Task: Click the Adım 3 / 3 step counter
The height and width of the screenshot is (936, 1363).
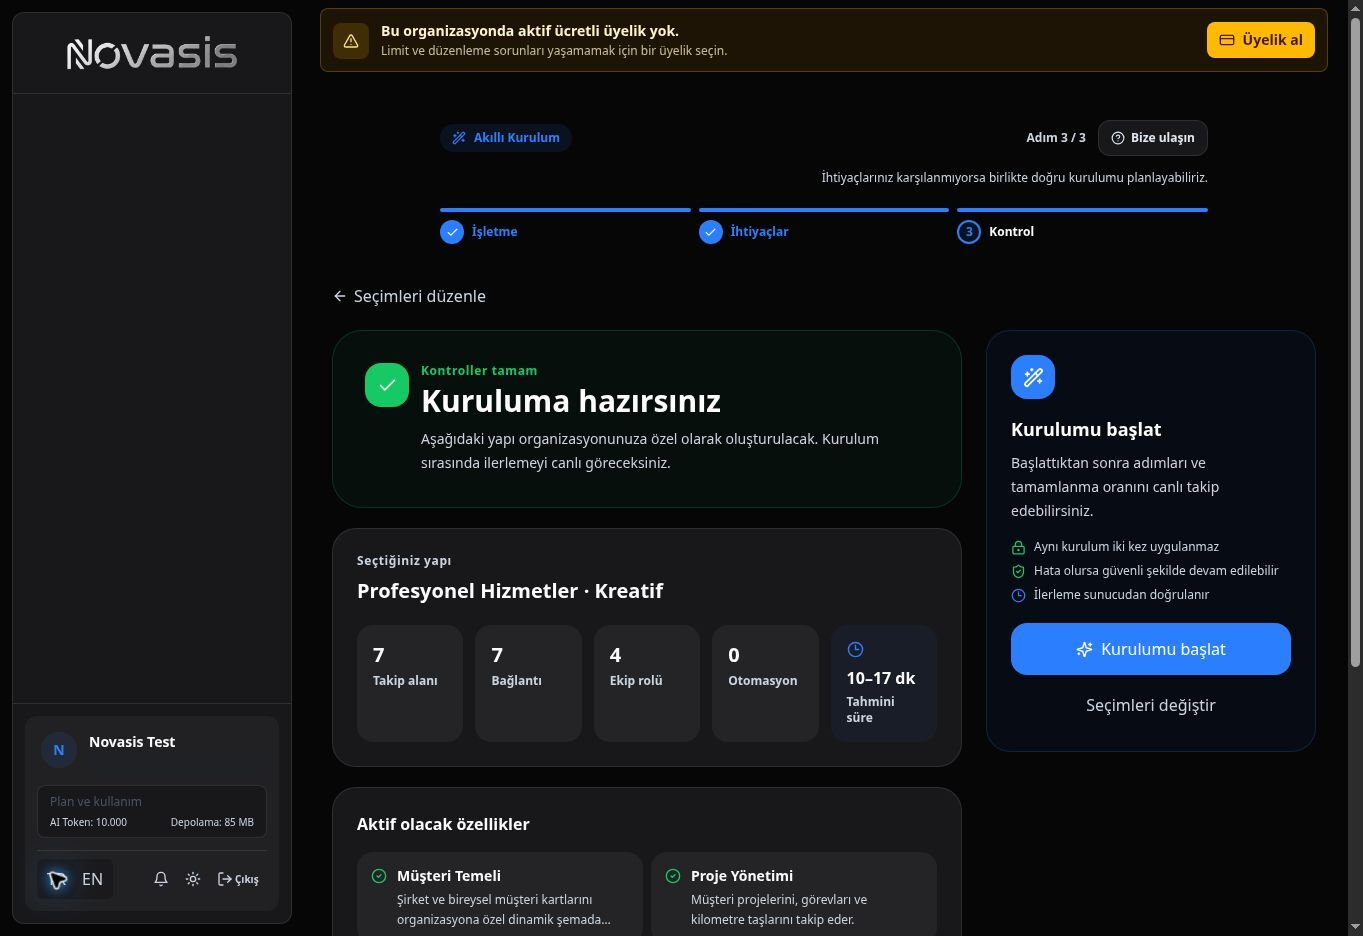Action: pyautogui.click(x=1056, y=138)
